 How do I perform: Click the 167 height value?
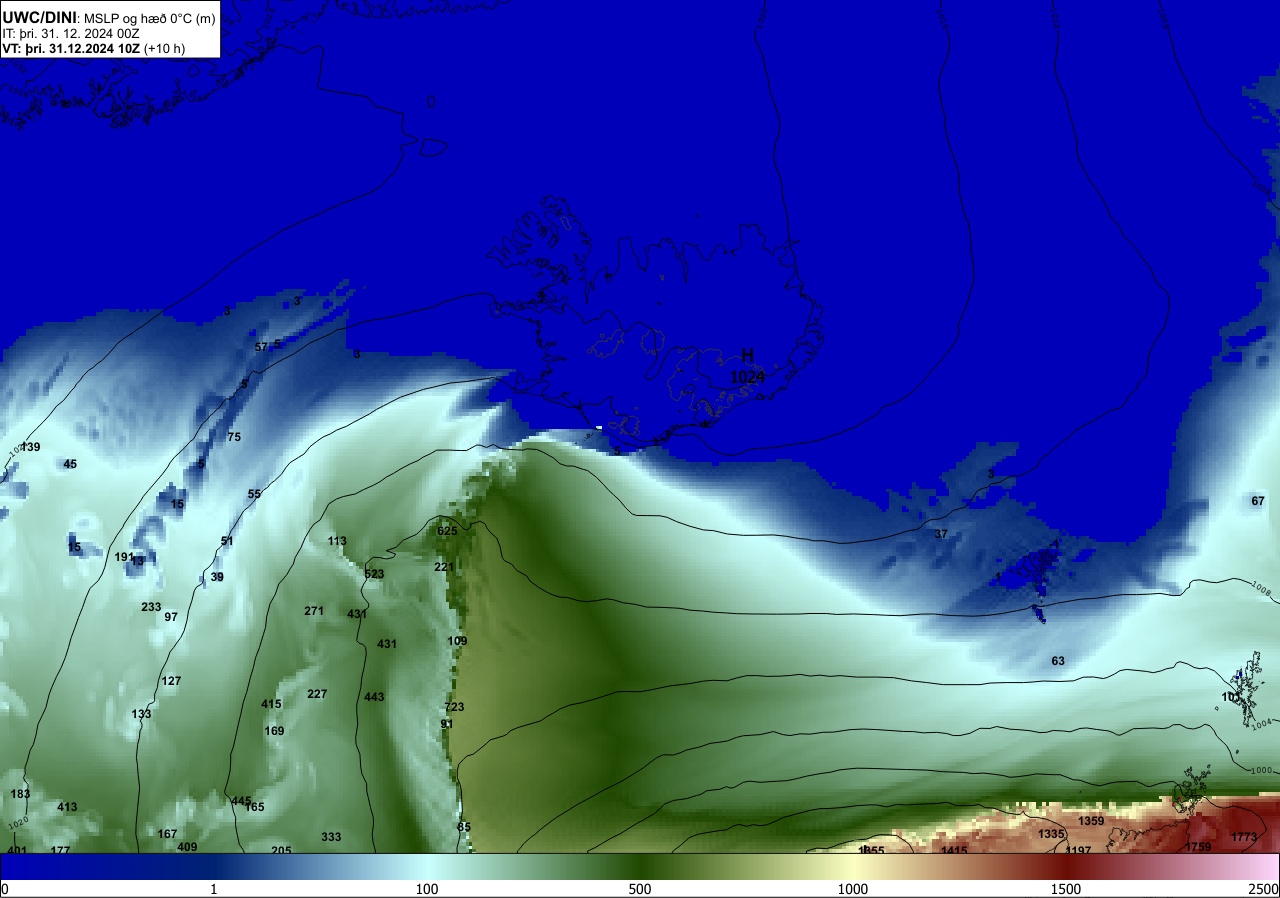coord(167,834)
